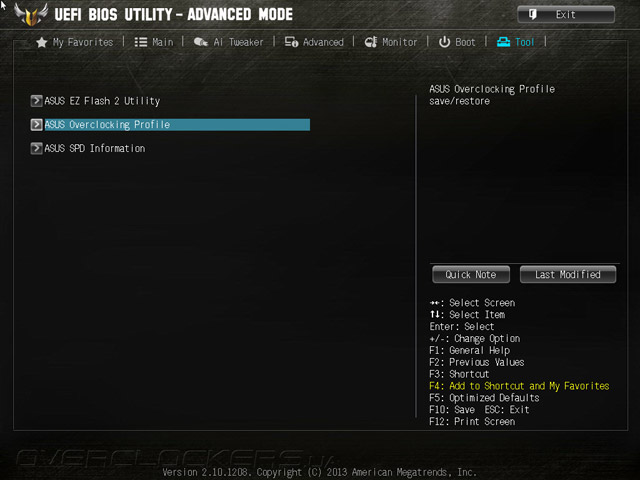Screen dimensions: 640x480
Task: Expand ASUS SPD Information arrow
Action: click(x=36, y=148)
